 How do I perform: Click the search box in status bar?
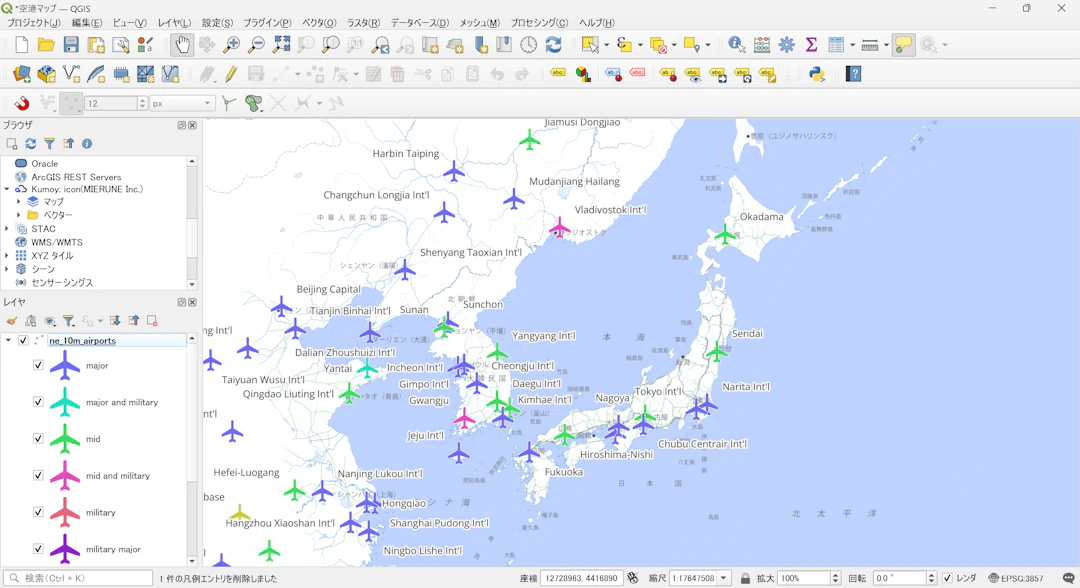click(80, 578)
